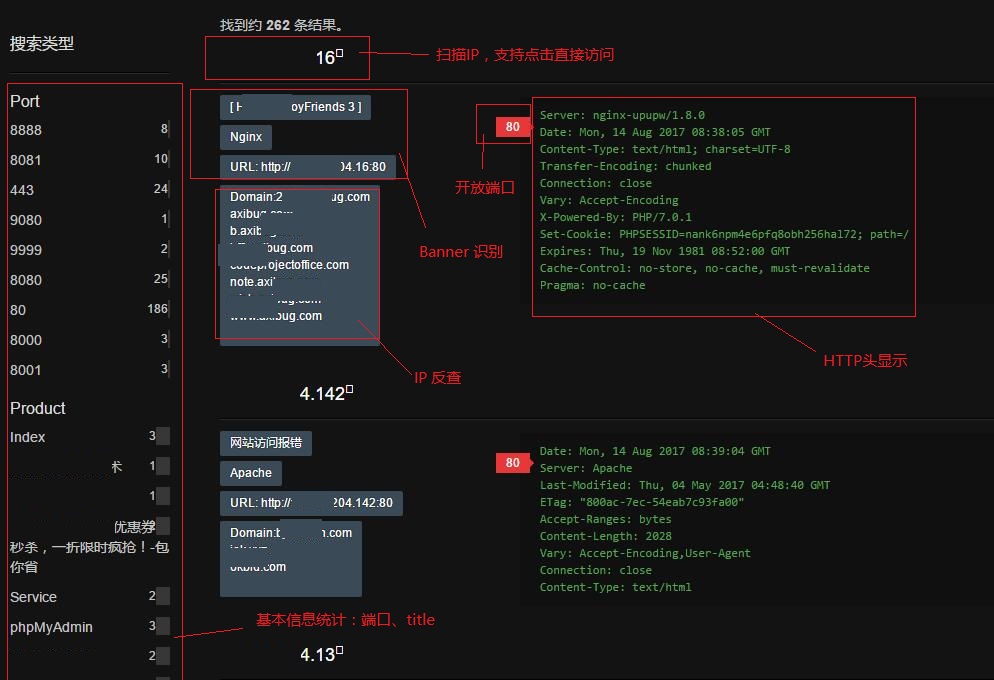Open external link icon beside IP 4.142
The width and height of the screenshot is (994, 680).
pyautogui.click(x=350, y=390)
